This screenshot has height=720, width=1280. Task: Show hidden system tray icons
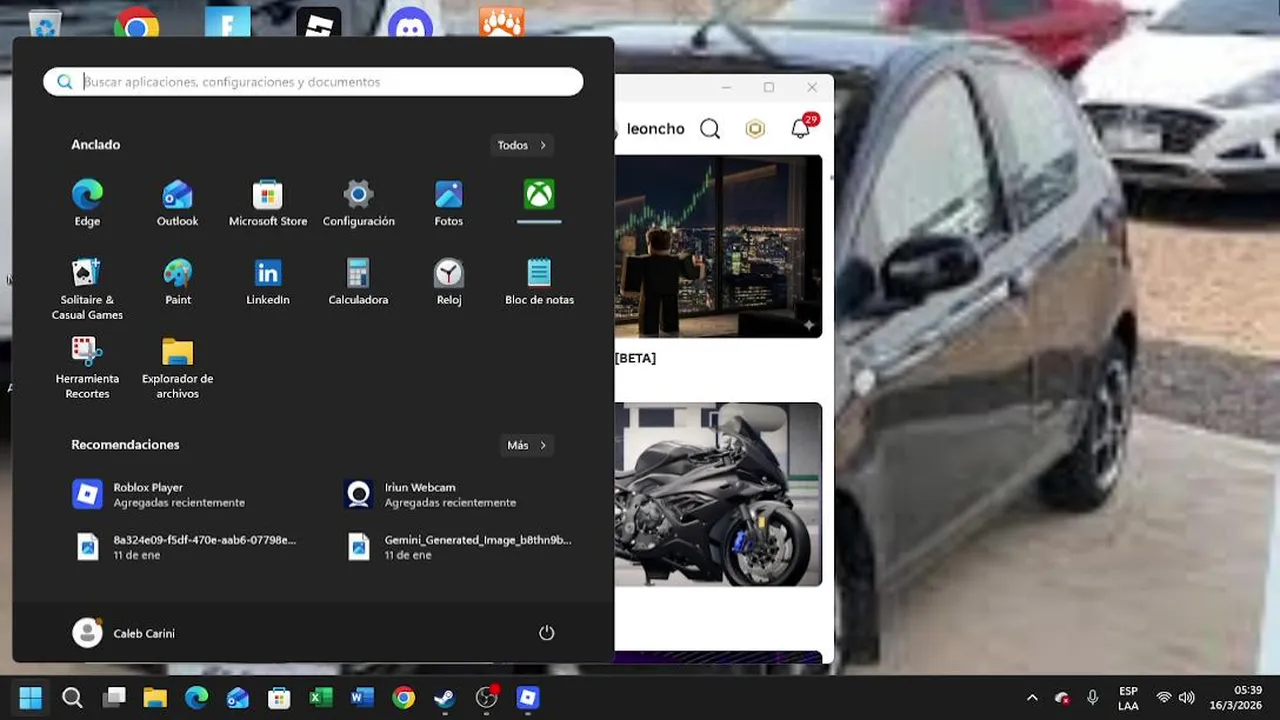tap(1032, 697)
